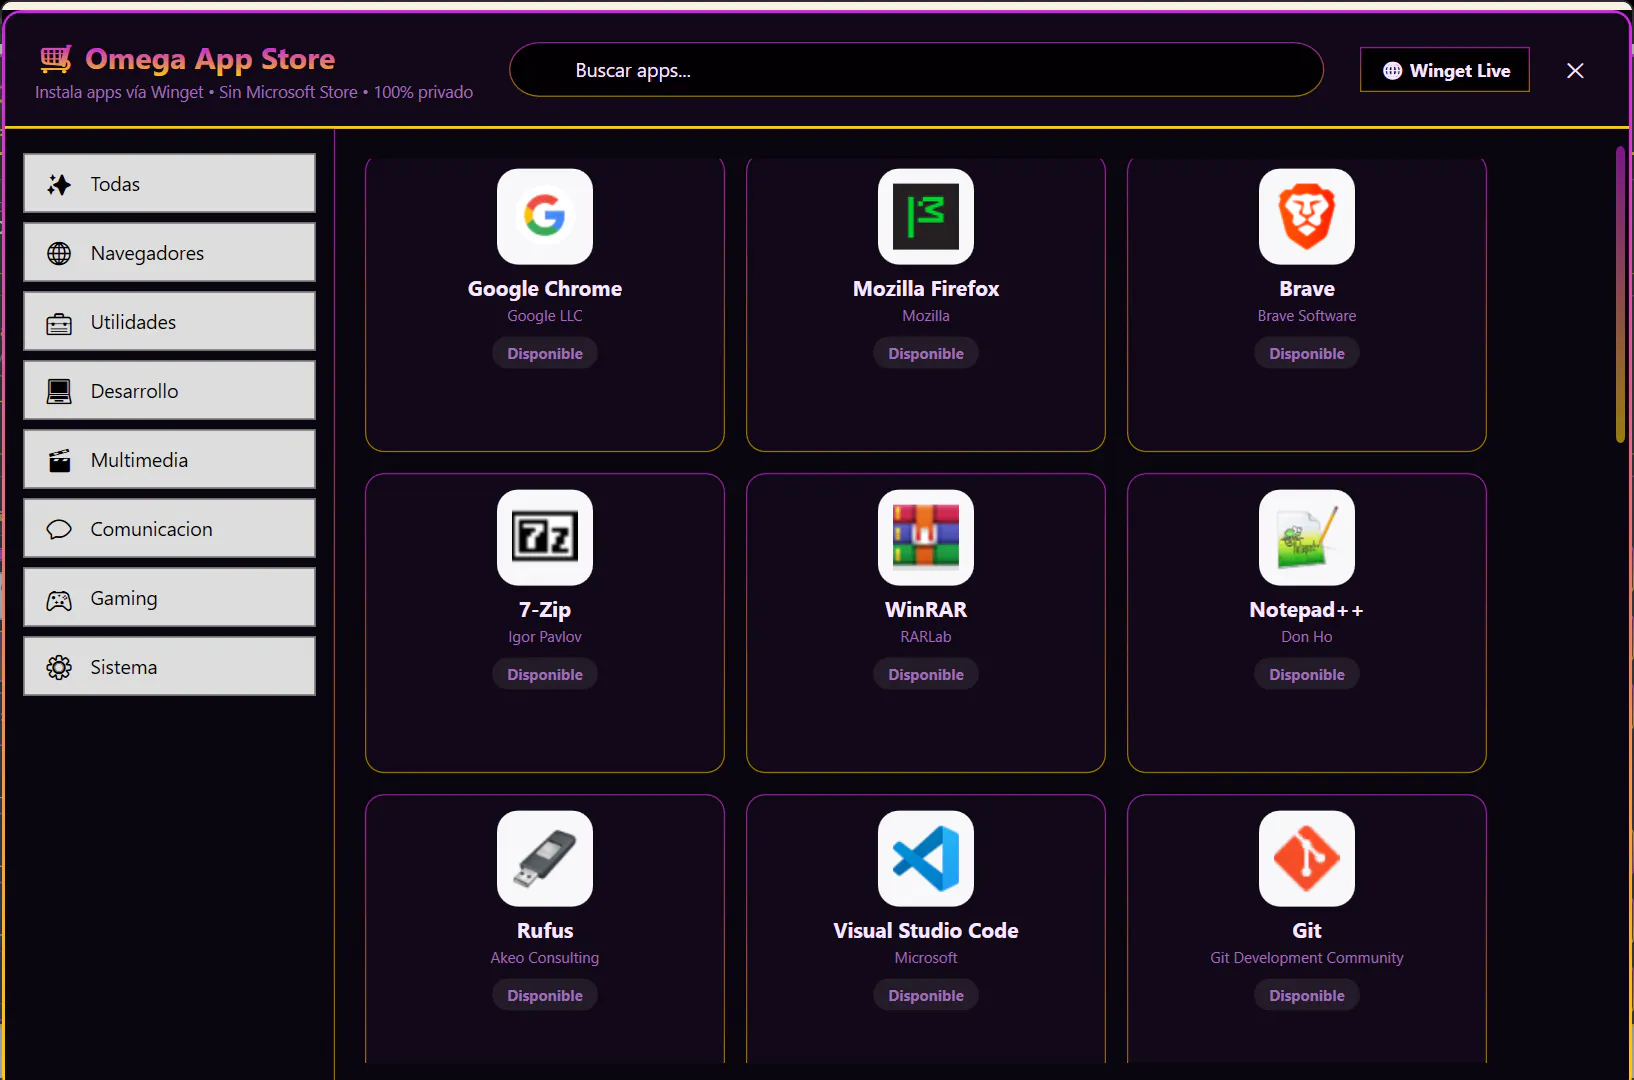The height and width of the screenshot is (1080, 1634).
Task: Click Disponible badge under Notepad++
Action: pos(1307,674)
